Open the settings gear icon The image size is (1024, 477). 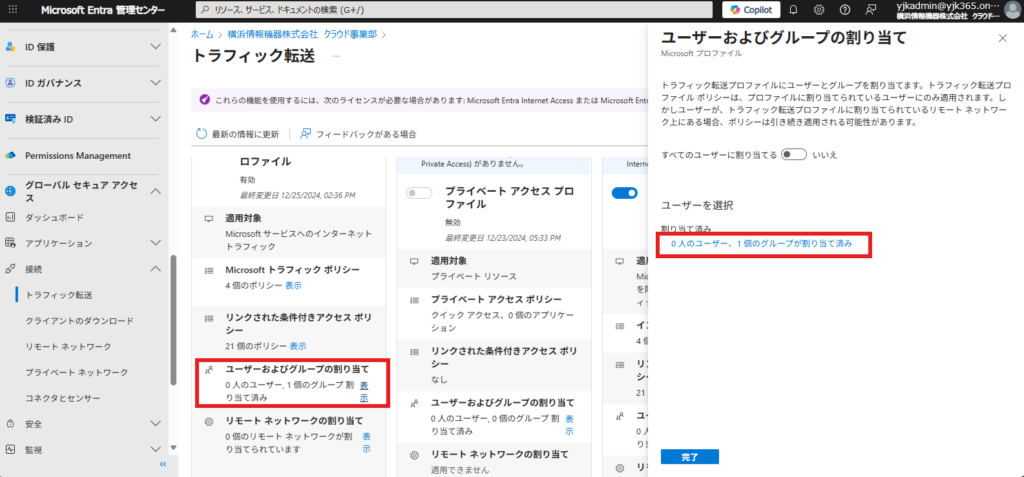(x=819, y=10)
